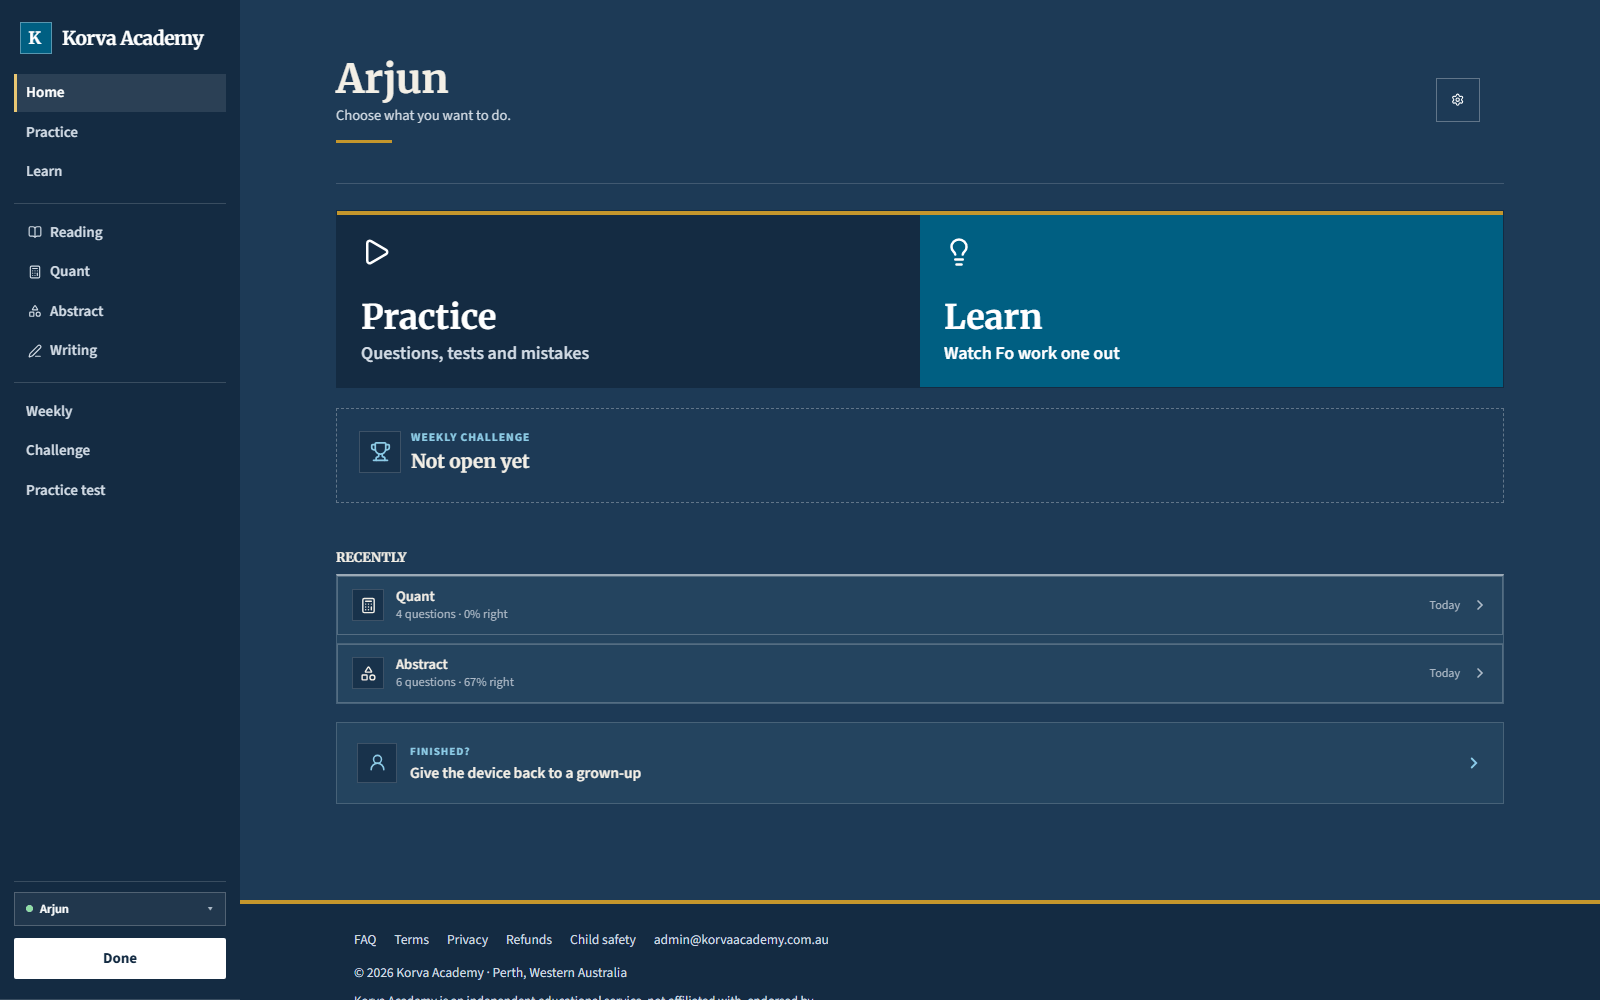Open the Learn card heading
This screenshot has width=1600, height=1000.
[x=993, y=316]
